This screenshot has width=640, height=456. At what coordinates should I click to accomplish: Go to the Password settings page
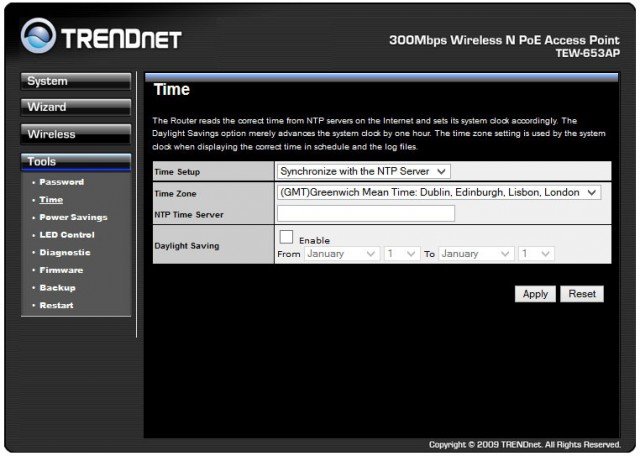click(x=61, y=182)
